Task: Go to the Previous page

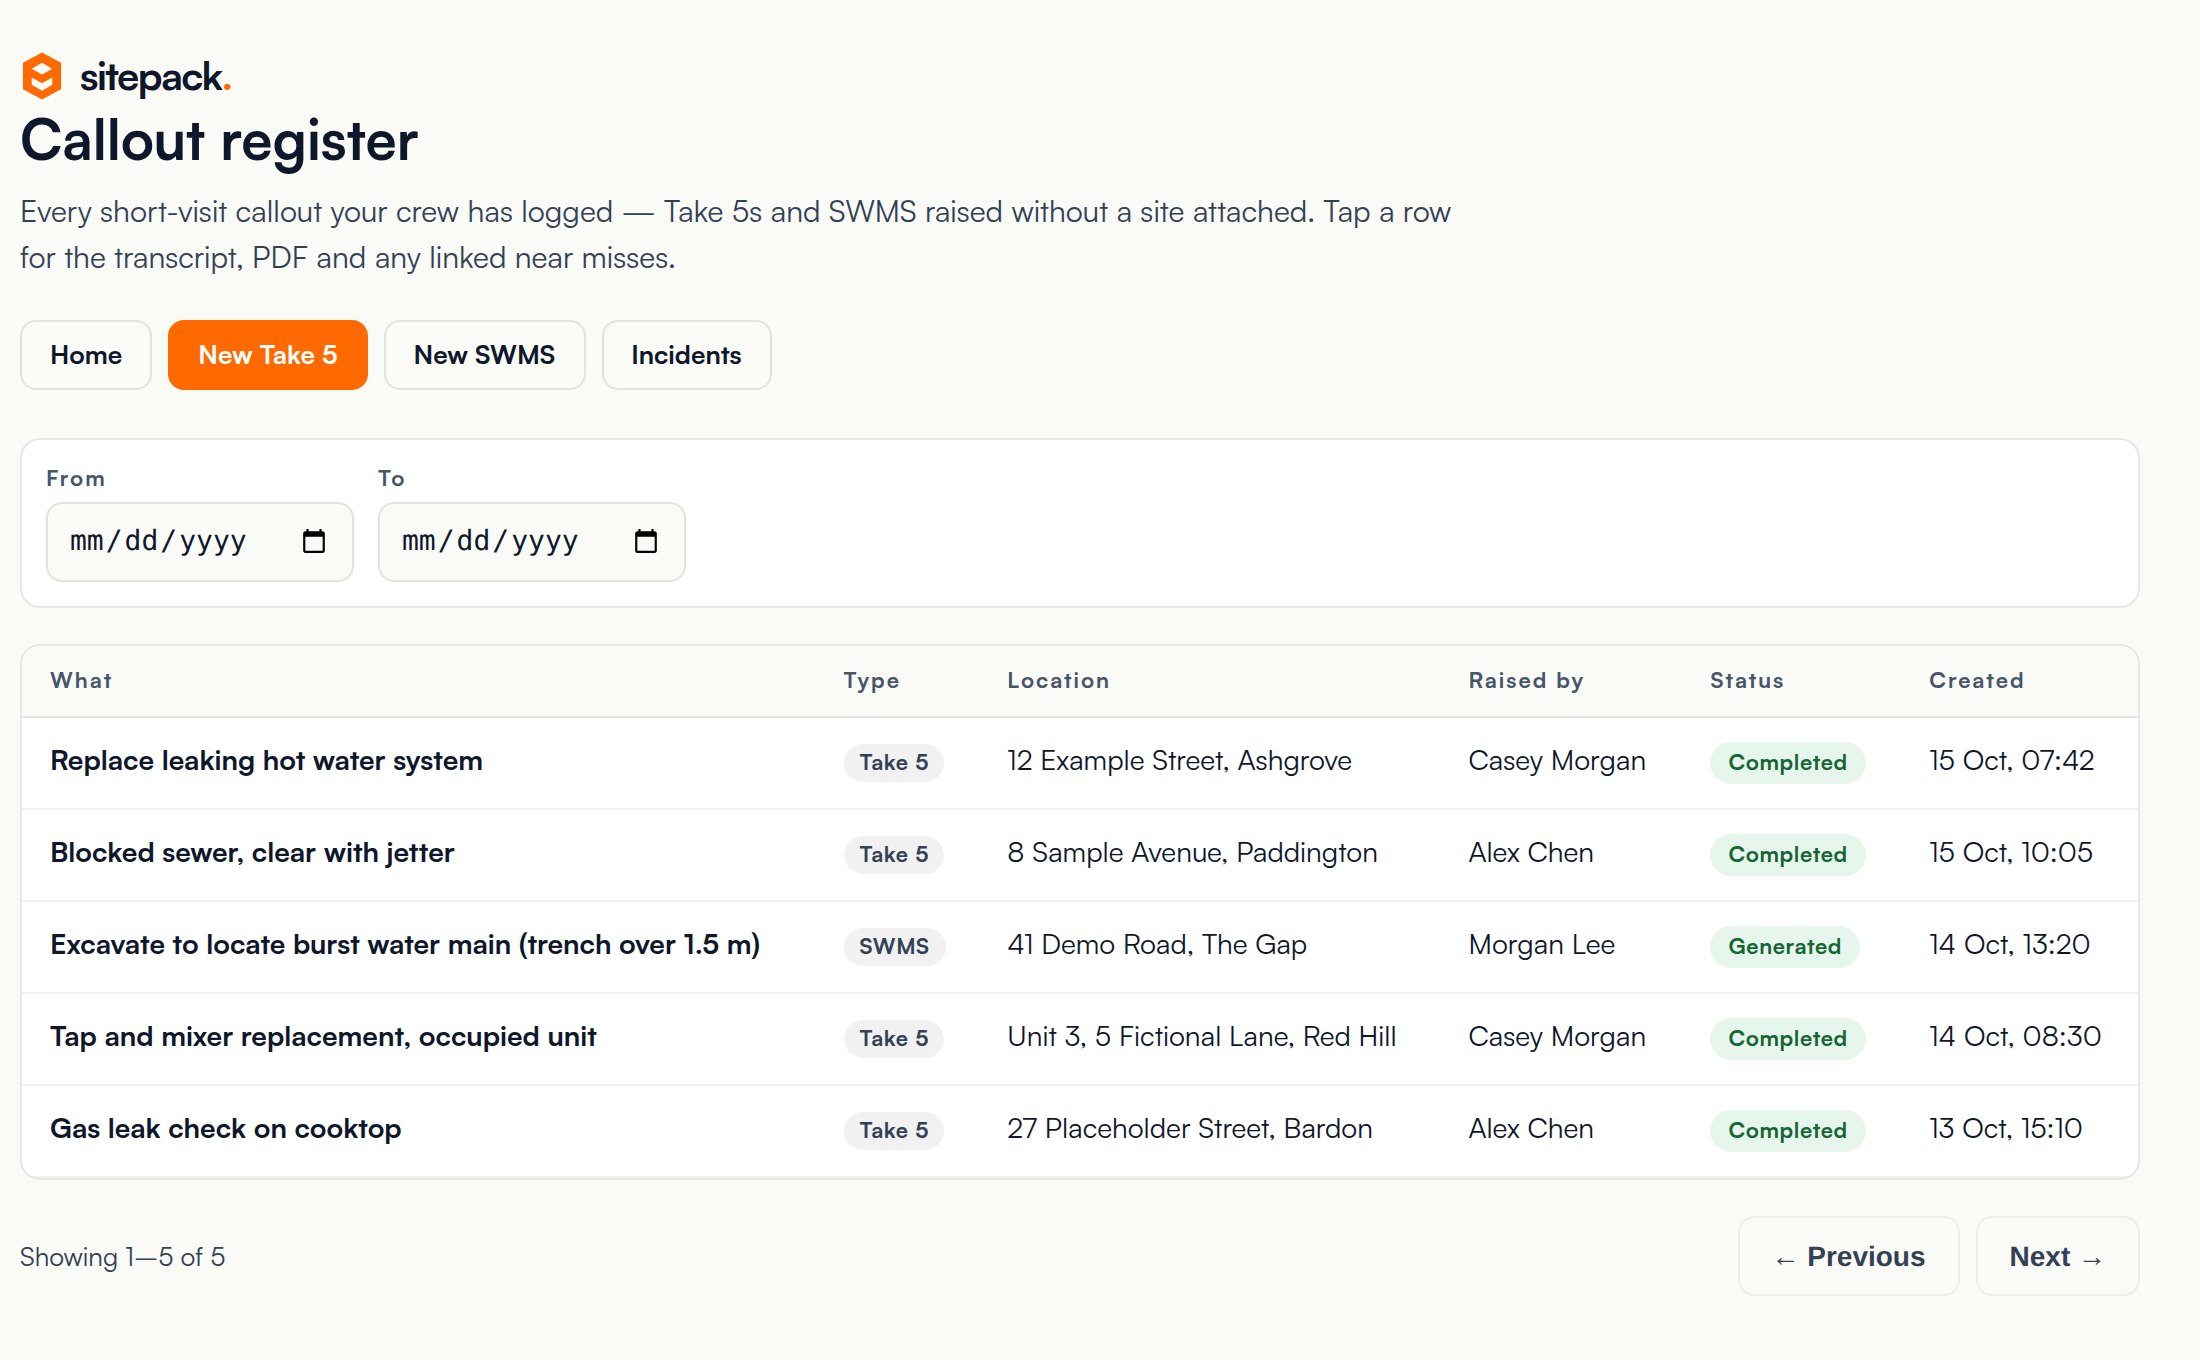Action: pos(1849,1256)
